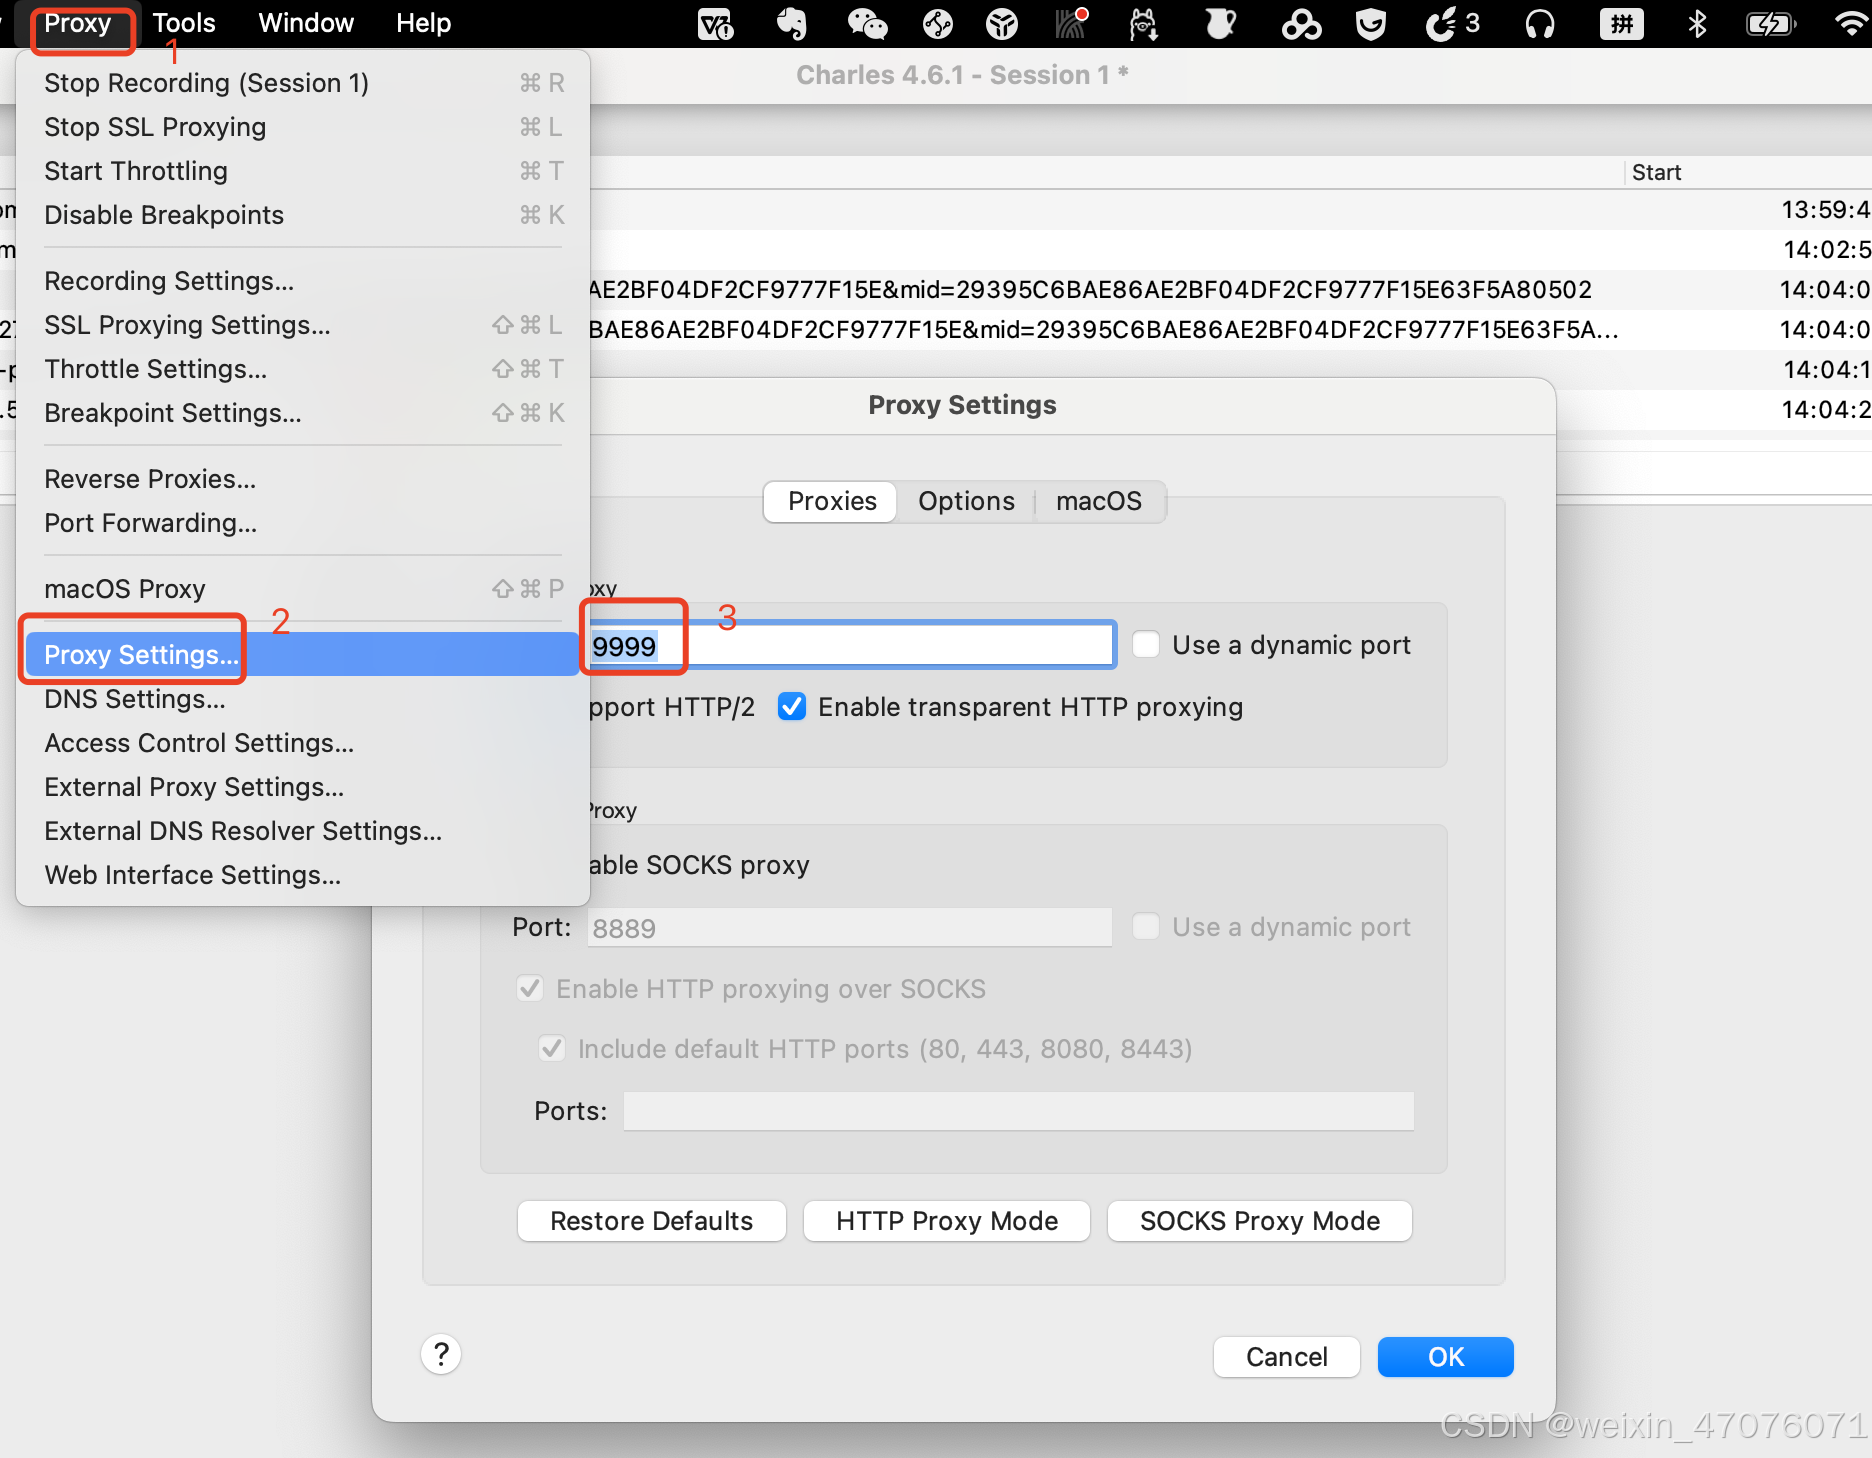The image size is (1872, 1458).
Task: Toggle Use a dynamic port for SOCKS
Action: pos(1146,926)
